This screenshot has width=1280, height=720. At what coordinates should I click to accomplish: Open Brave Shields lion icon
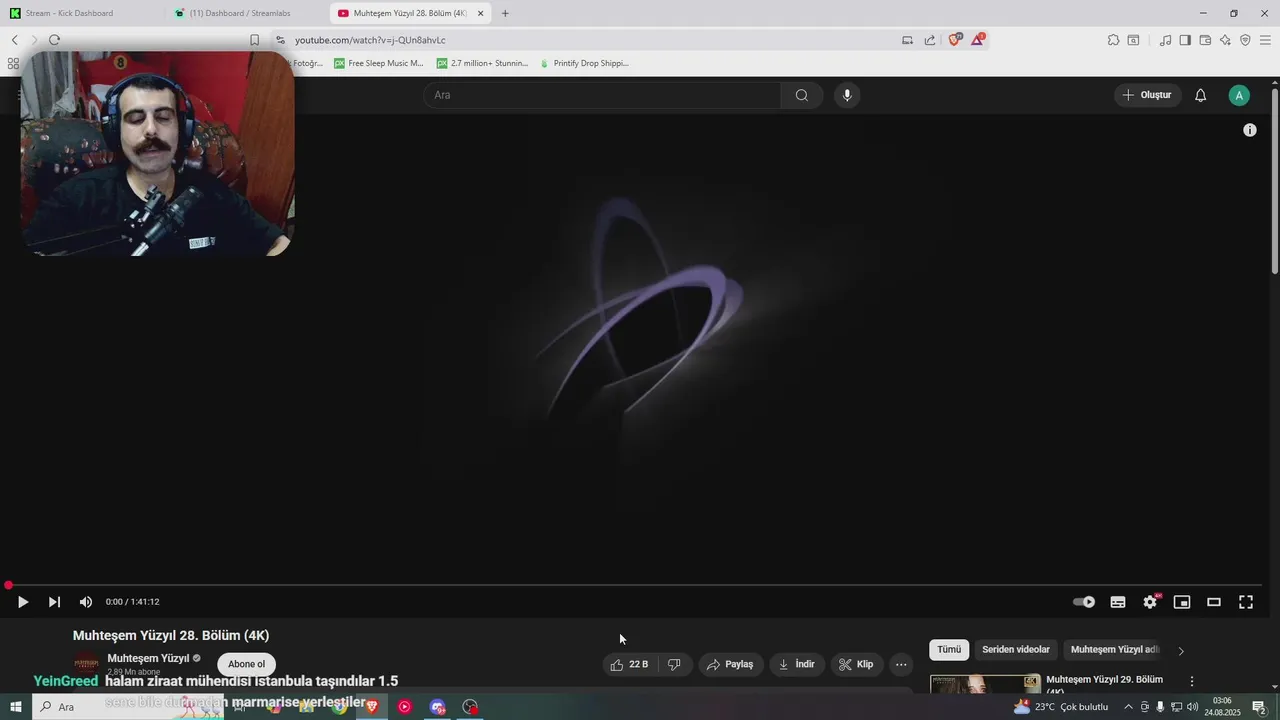tap(954, 40)
